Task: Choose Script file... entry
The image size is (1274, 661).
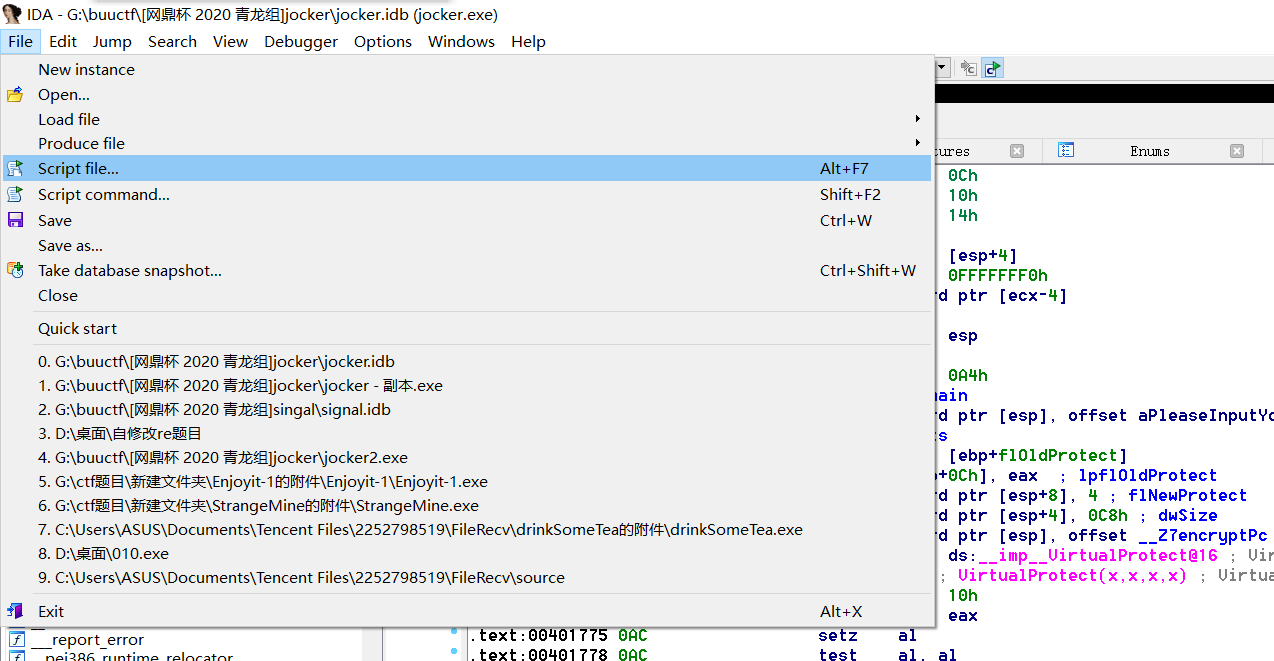Action: pyautogui.click(x=467, y=169)
